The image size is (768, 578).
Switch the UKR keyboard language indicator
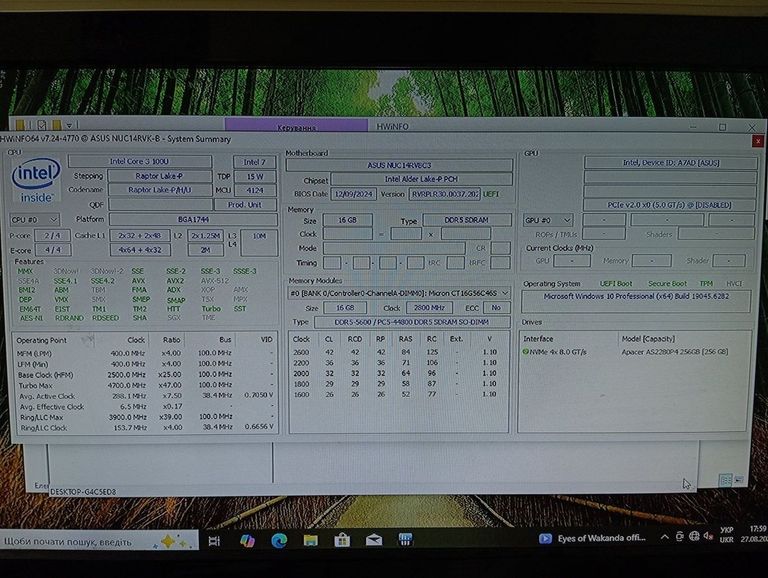(726, 534)
